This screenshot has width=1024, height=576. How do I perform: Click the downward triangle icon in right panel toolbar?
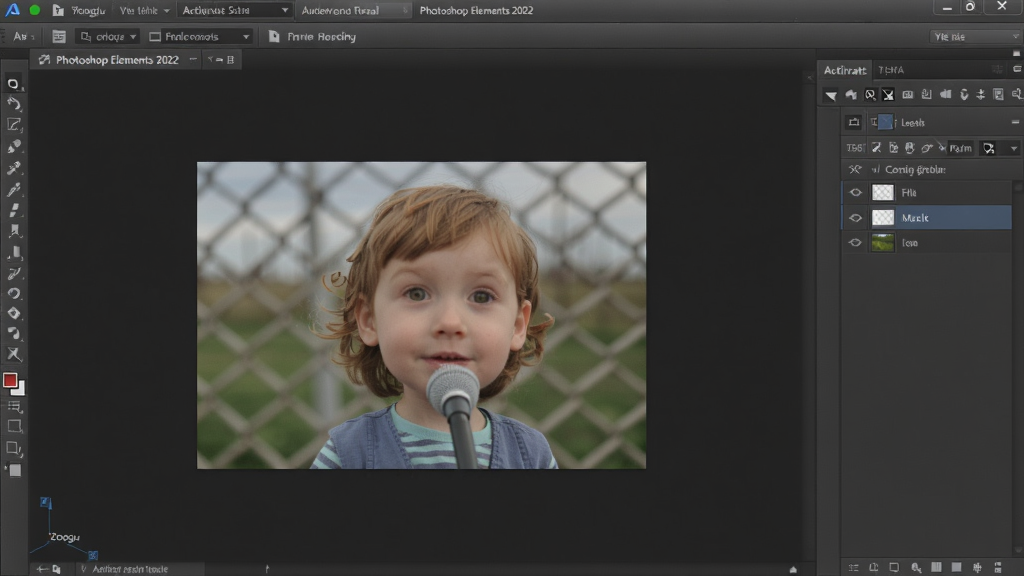tap(831, 95)
